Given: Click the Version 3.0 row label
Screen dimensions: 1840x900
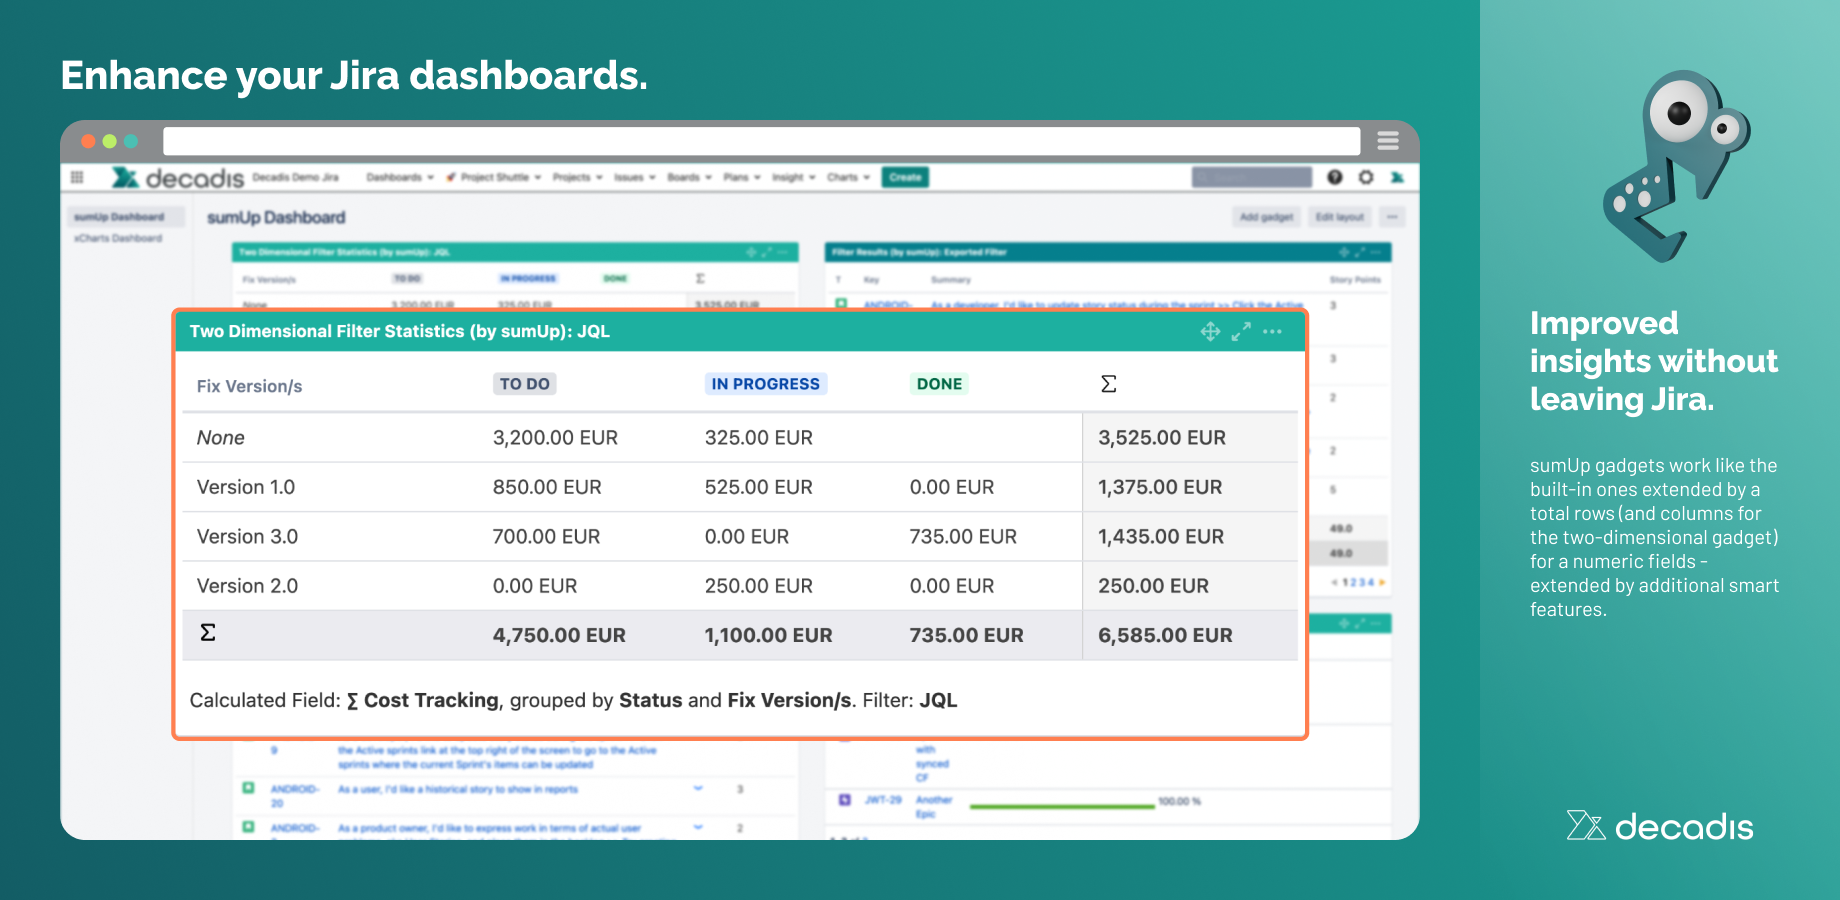Looking at the screenshot, I should point(247,537).
